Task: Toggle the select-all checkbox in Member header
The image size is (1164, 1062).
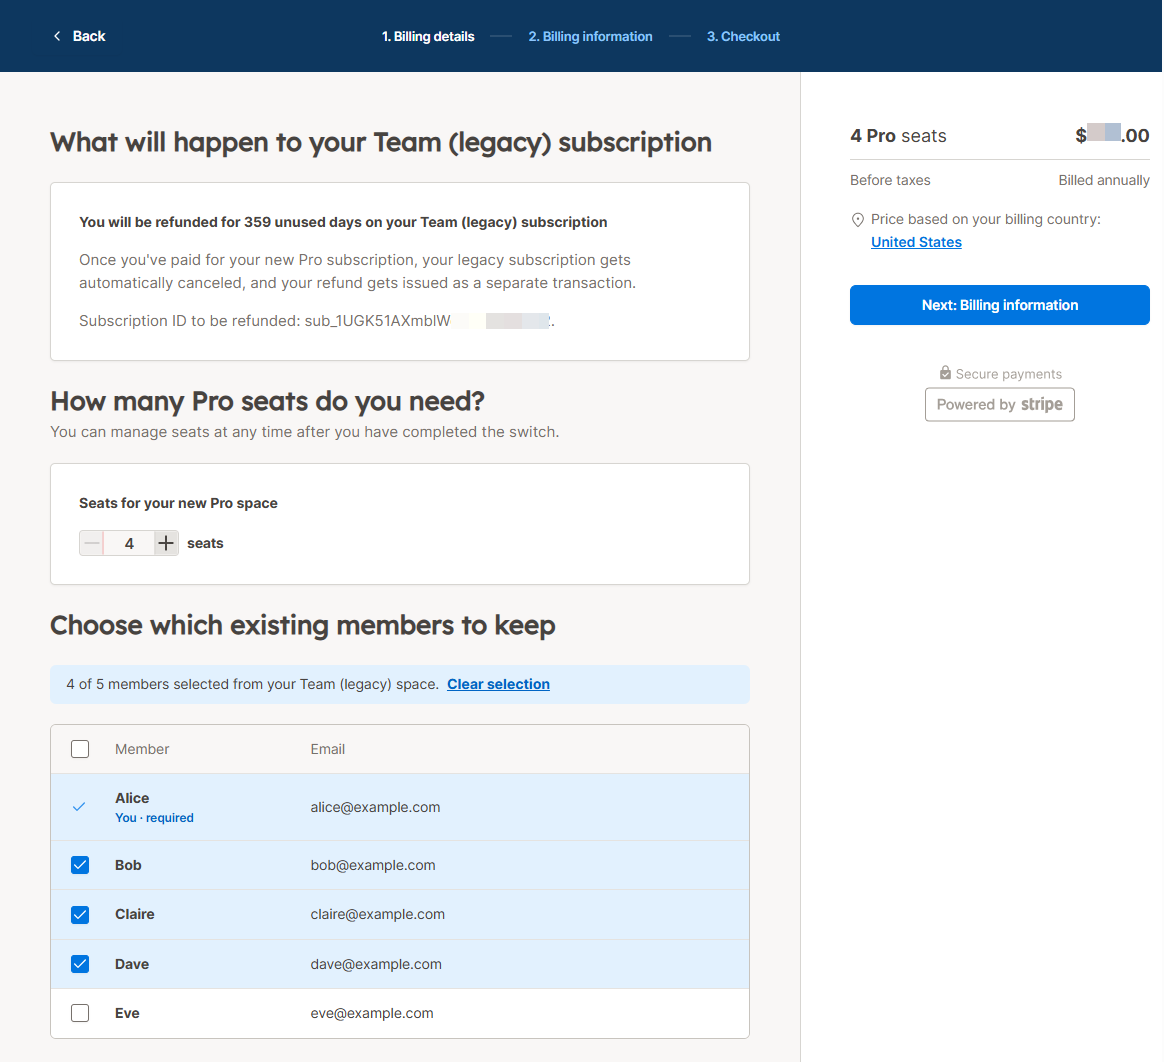Action: coord(80,749)
